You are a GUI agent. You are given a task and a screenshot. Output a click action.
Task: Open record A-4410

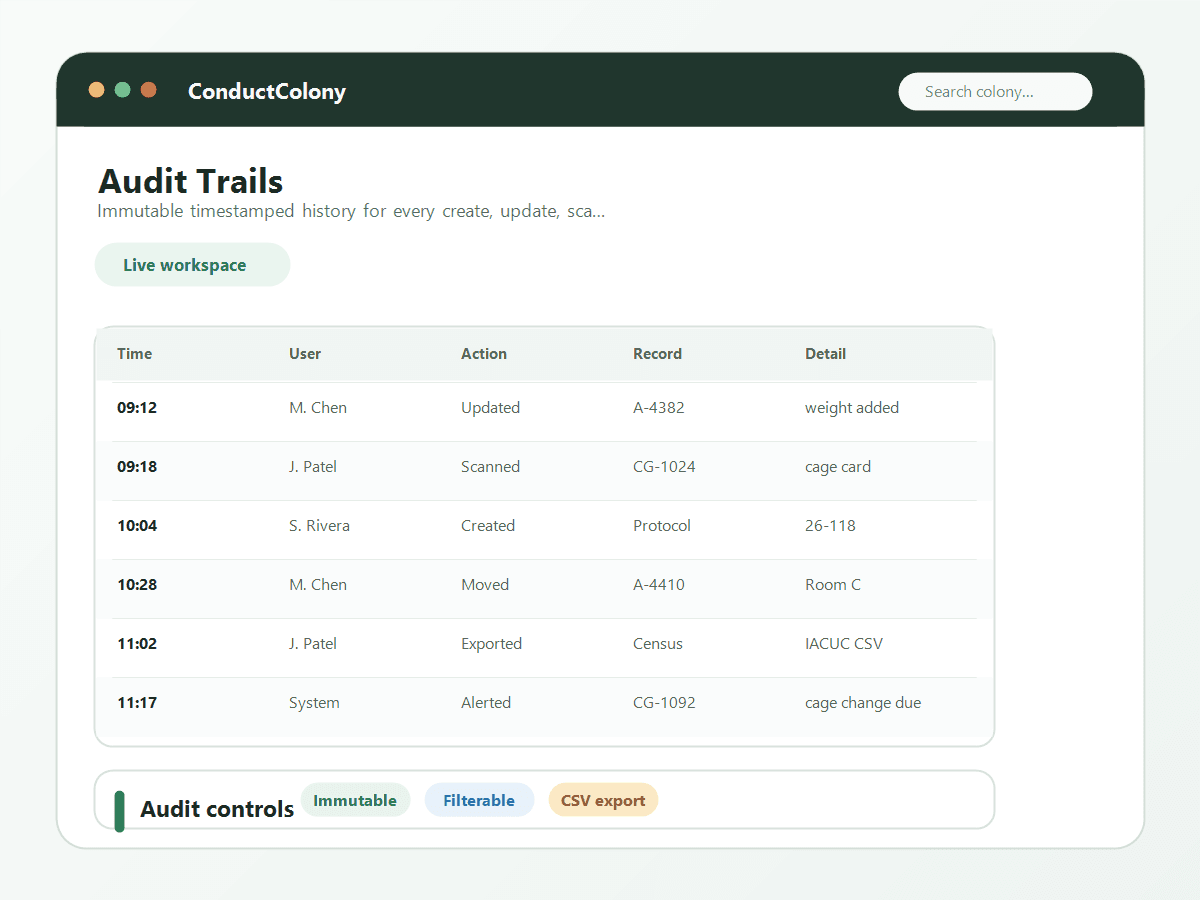[x=659, y=585]
